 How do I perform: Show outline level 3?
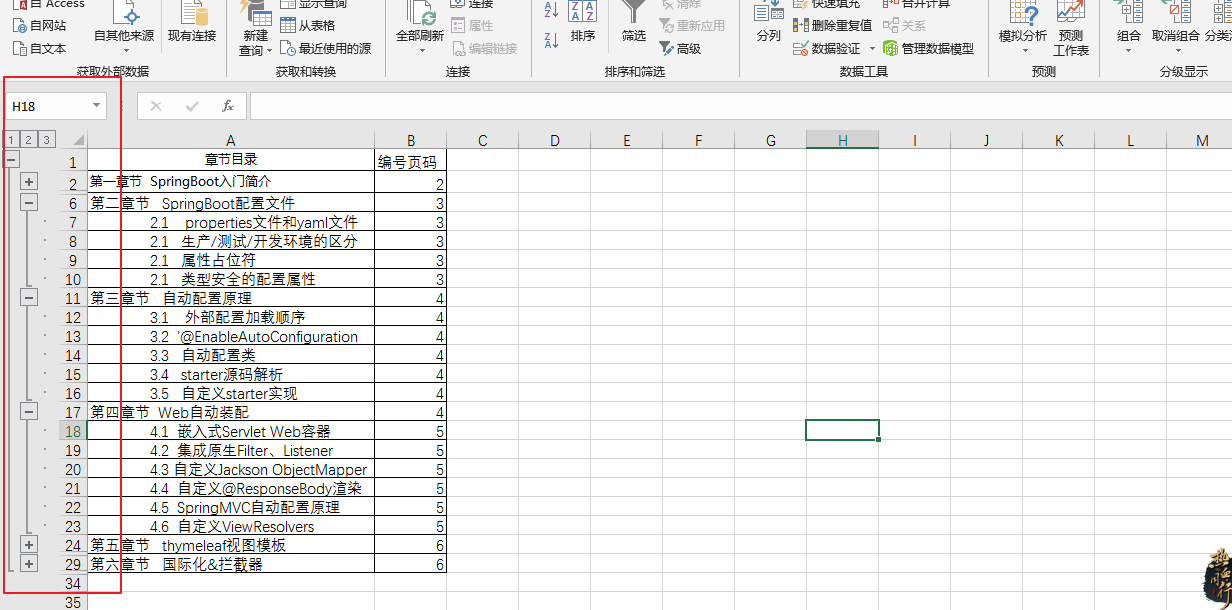coord(47,140)
